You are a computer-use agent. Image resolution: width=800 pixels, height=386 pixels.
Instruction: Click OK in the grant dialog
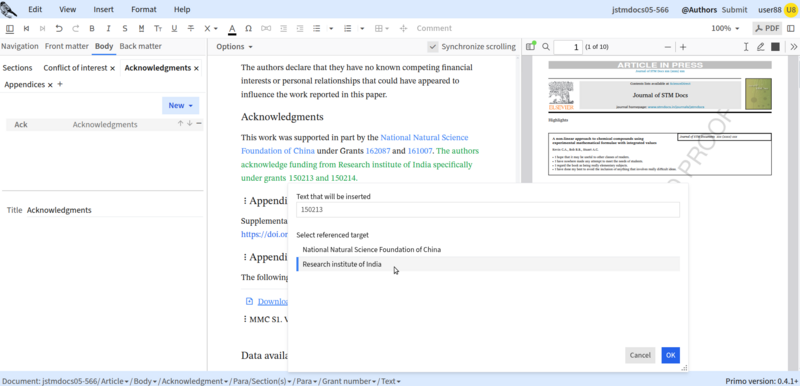point(670,355)
